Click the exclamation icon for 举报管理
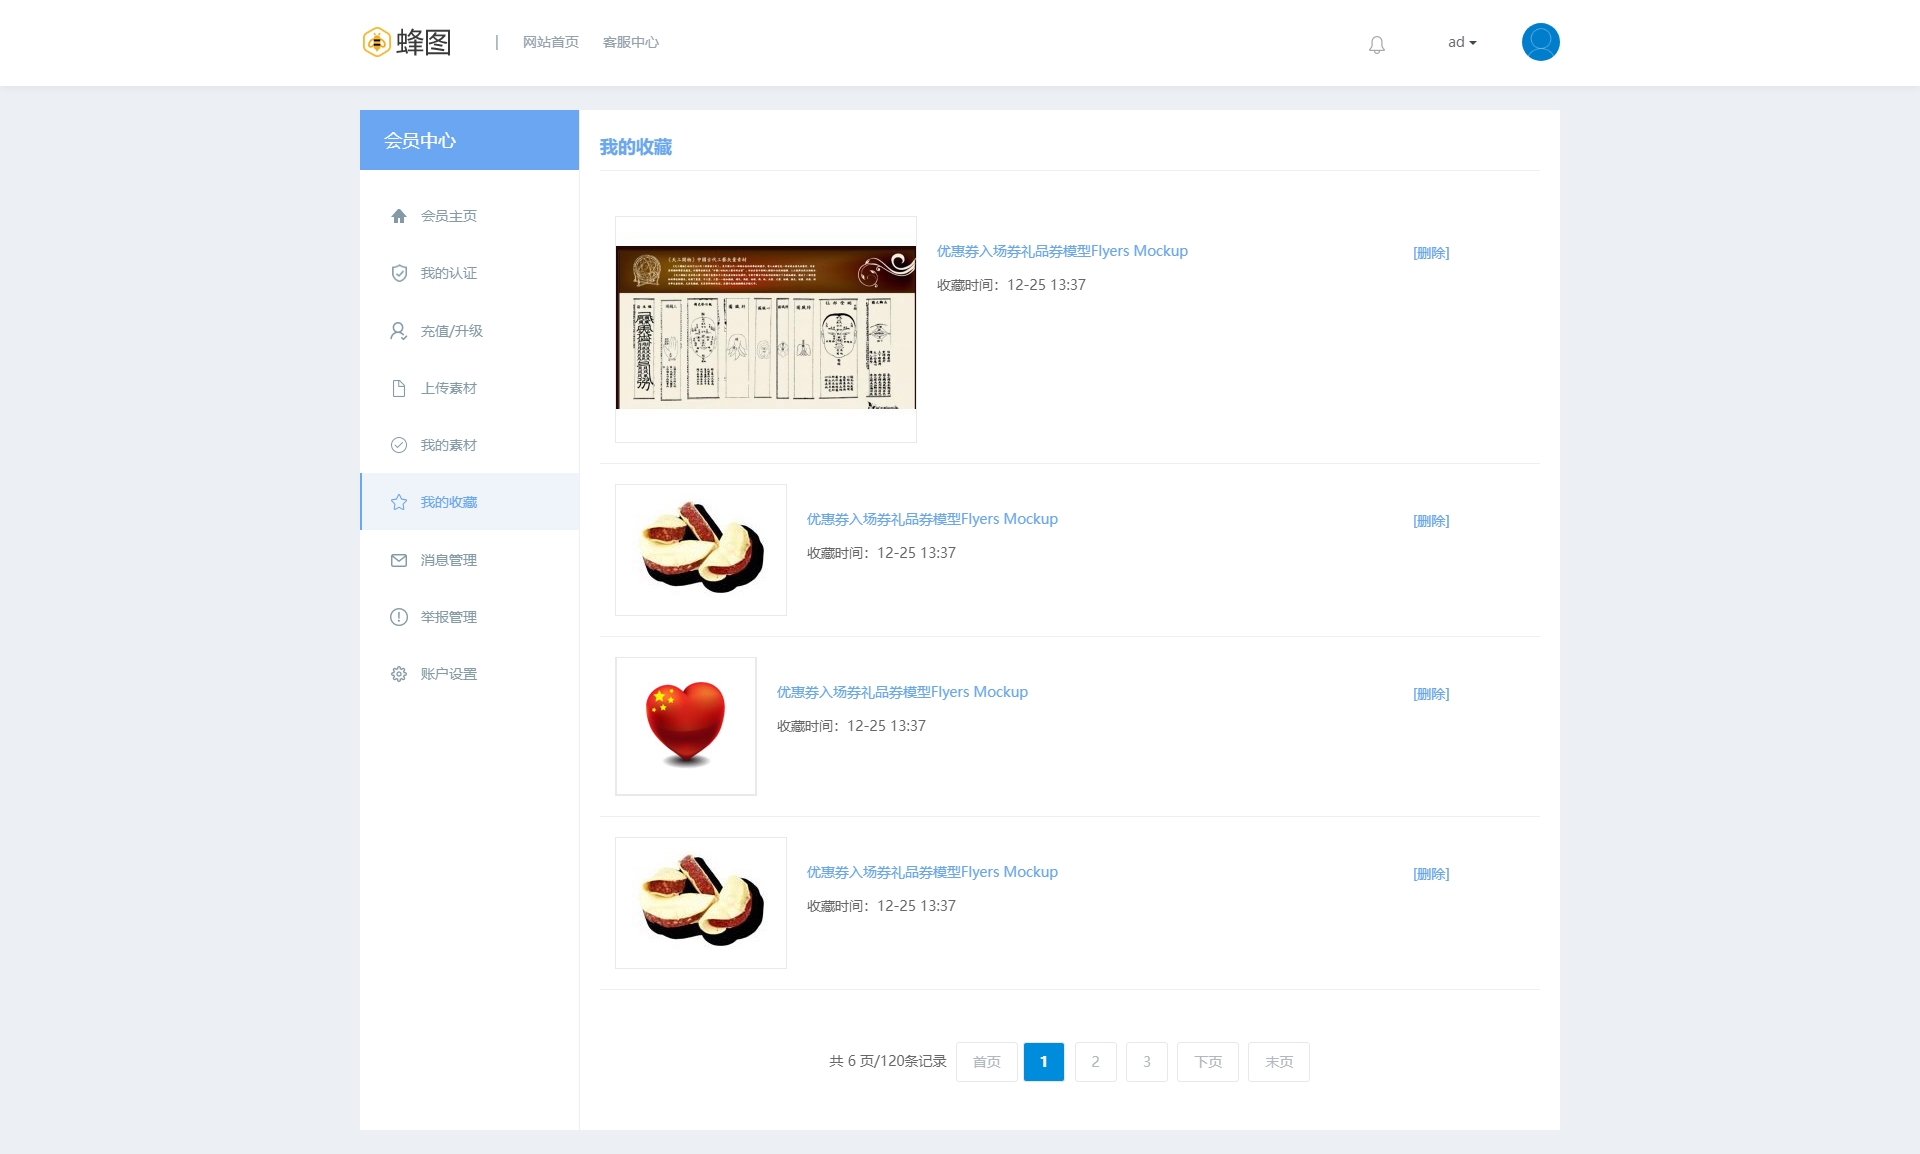 coord(399,617)
